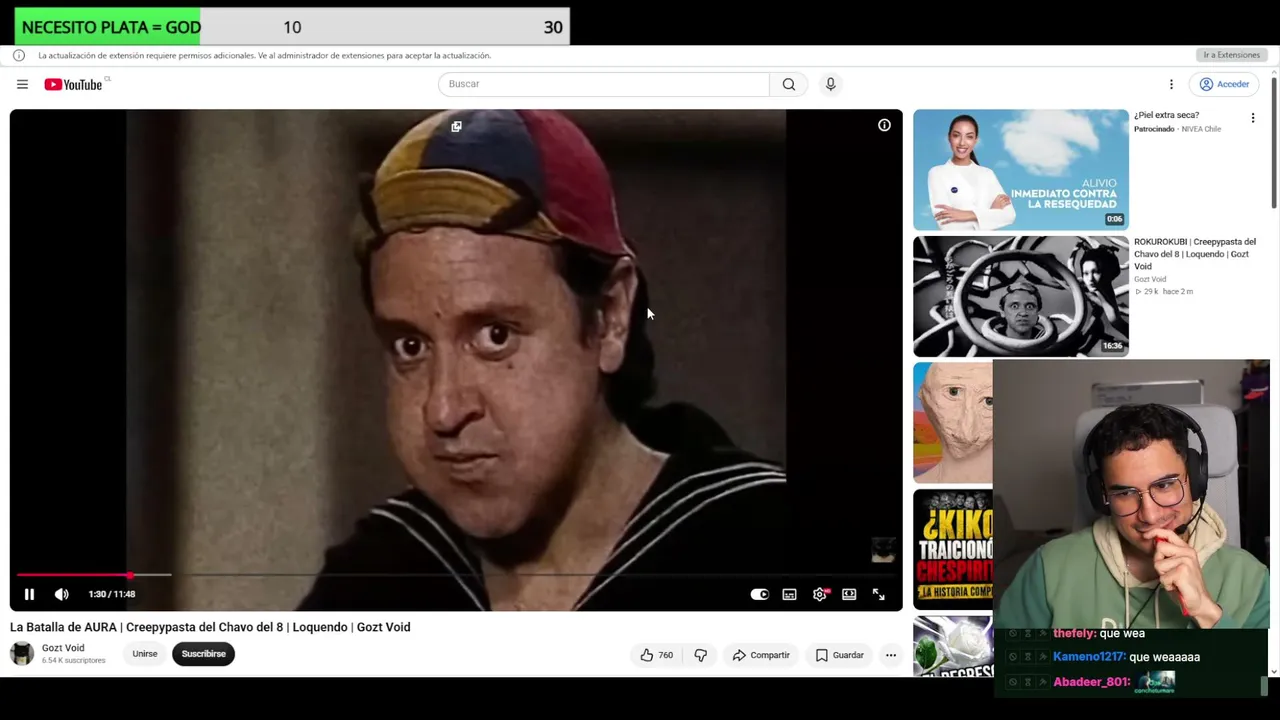Click the timeout icon beside thefely's message
This screenshot has width=1280, height=720.
coord(1027,634)
